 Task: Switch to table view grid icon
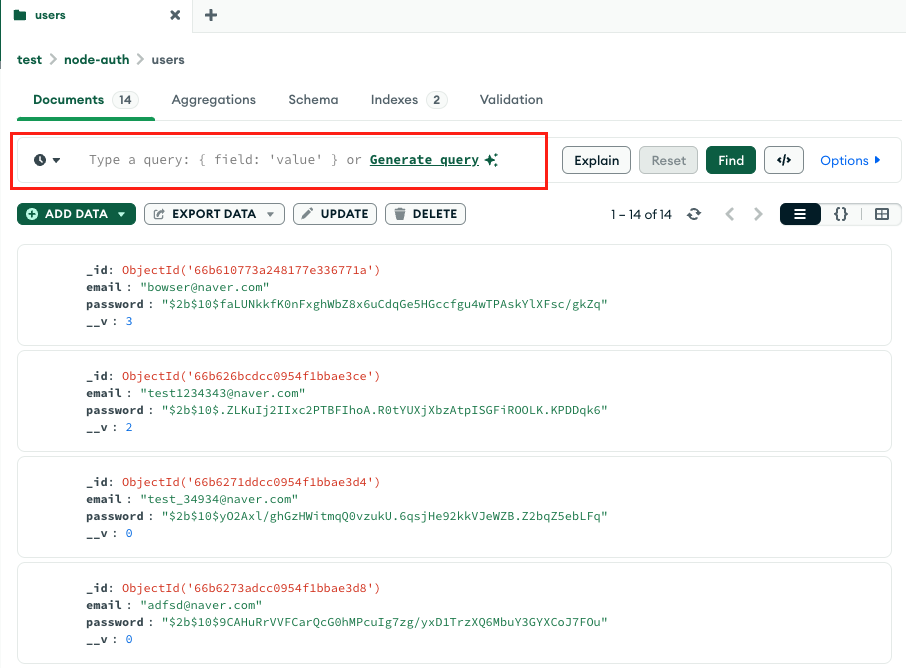pyautogui.click(x=882, y=214)
